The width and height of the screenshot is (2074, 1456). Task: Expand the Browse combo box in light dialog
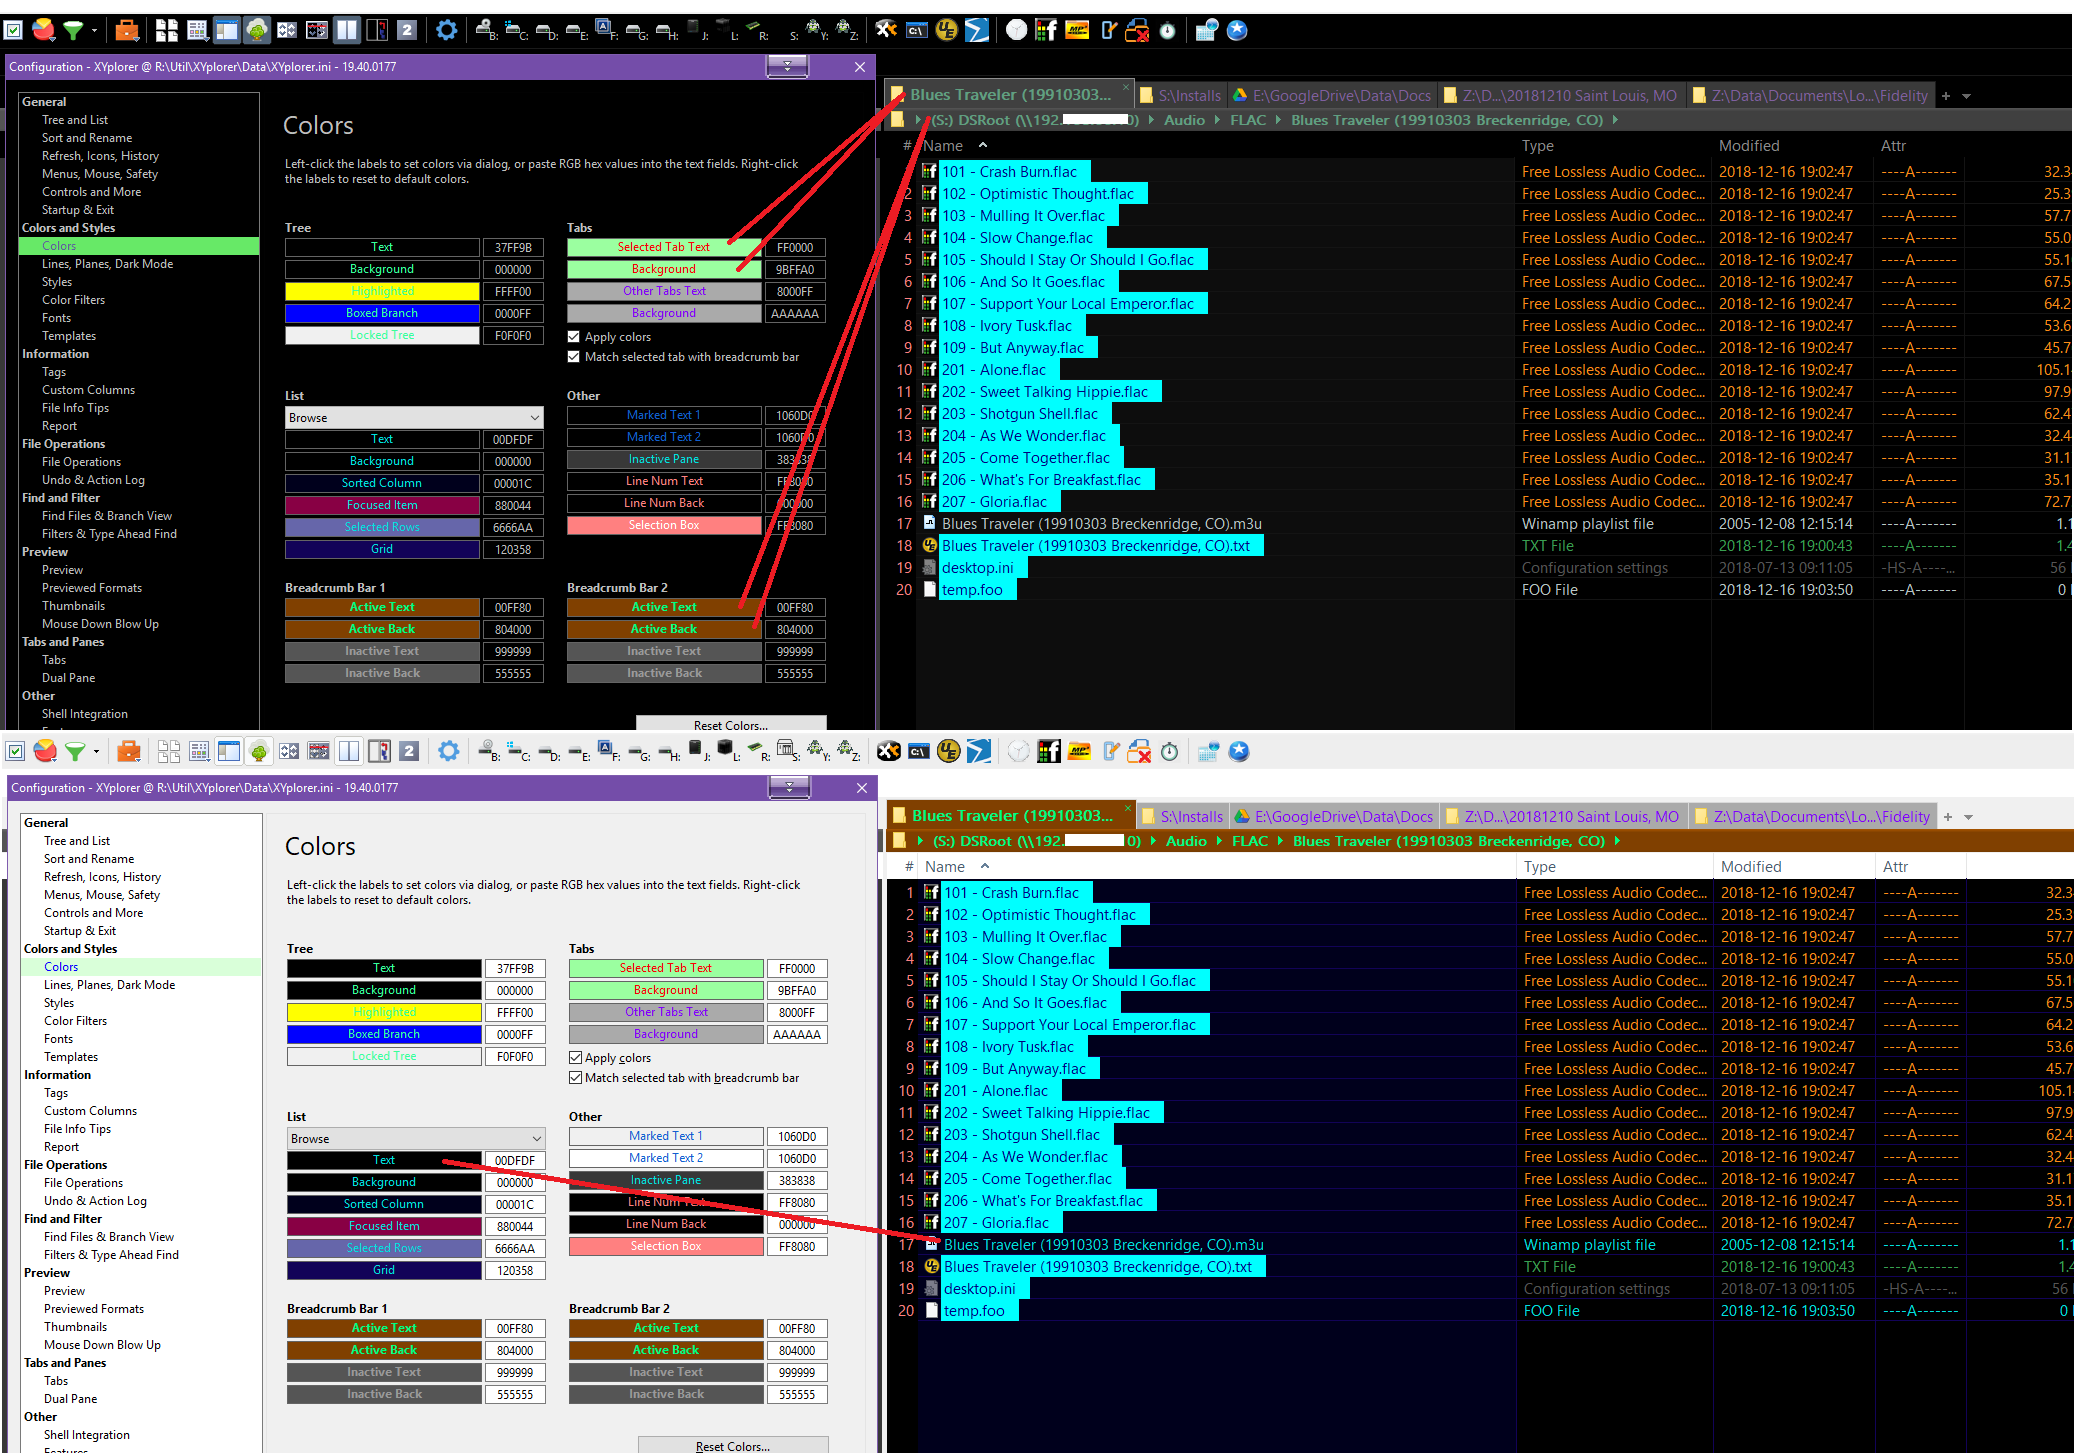[536, 1139]
